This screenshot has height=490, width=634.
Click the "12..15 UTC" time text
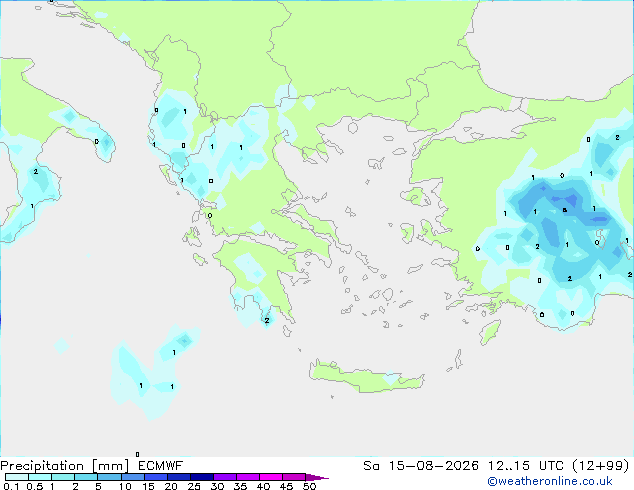point(526,466)
